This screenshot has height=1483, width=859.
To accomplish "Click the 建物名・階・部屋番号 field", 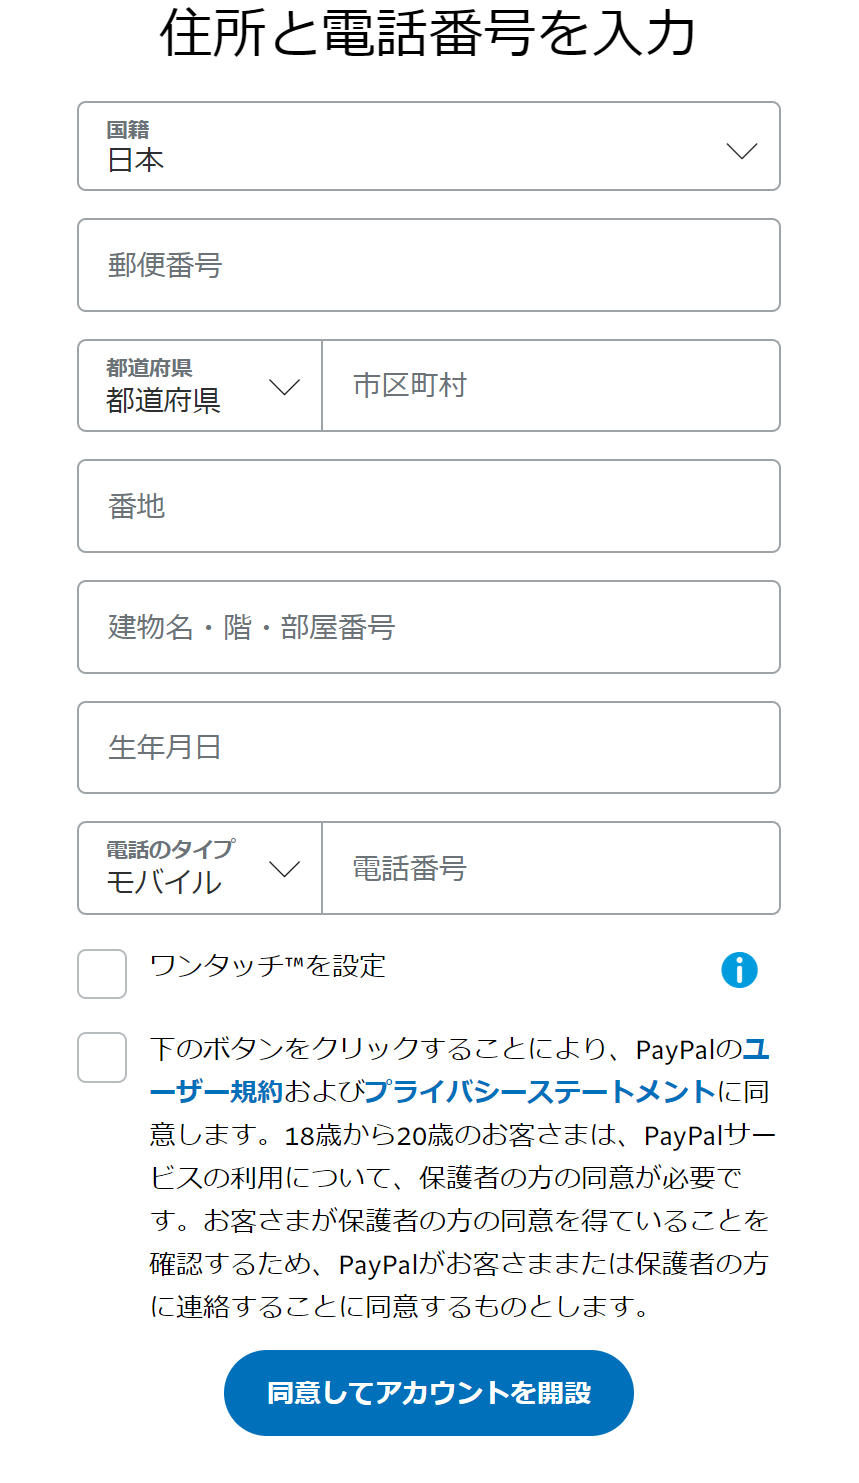I will [x=428, y=627].
